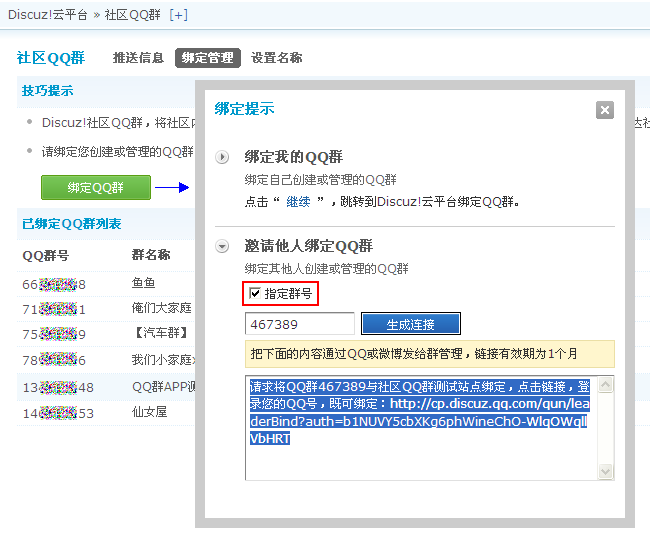The width and height of the screenshot is (650, 540).
Task: Click the group number starting with 66
Action: (54, 285)
